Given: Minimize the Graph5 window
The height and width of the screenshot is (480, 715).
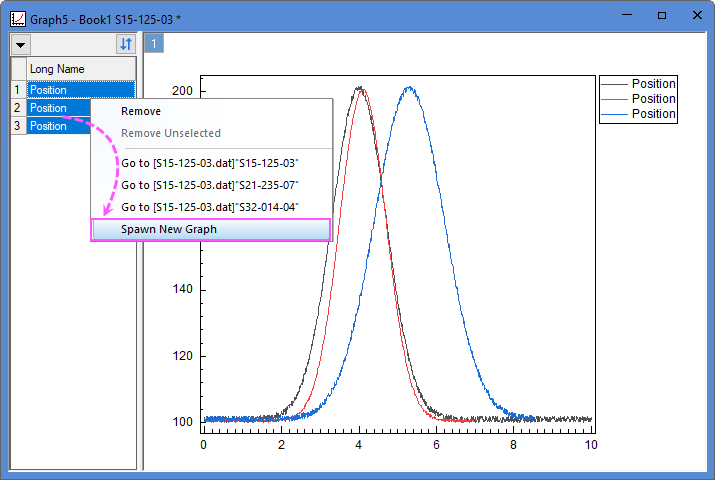Looking at the screenshot, I should 627,15.
